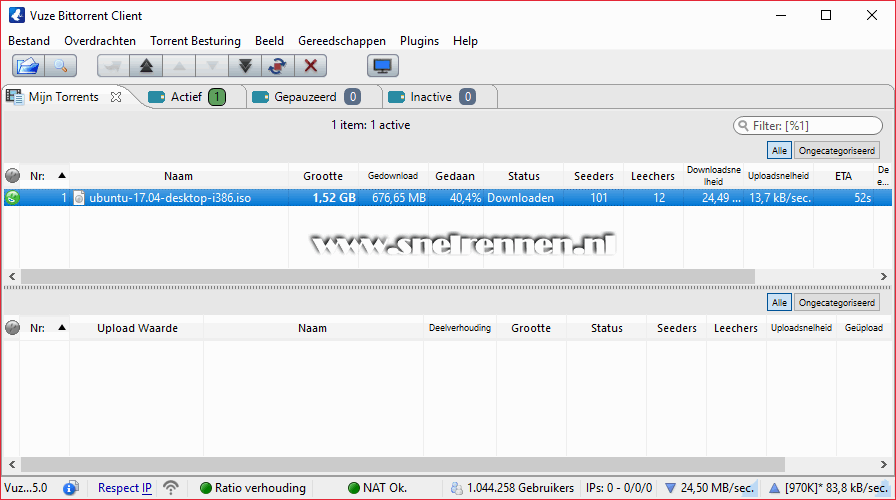Click the health column icon in downloads header
The width and height of the screenshot is (896, 500).
click(x=12, y=175)
